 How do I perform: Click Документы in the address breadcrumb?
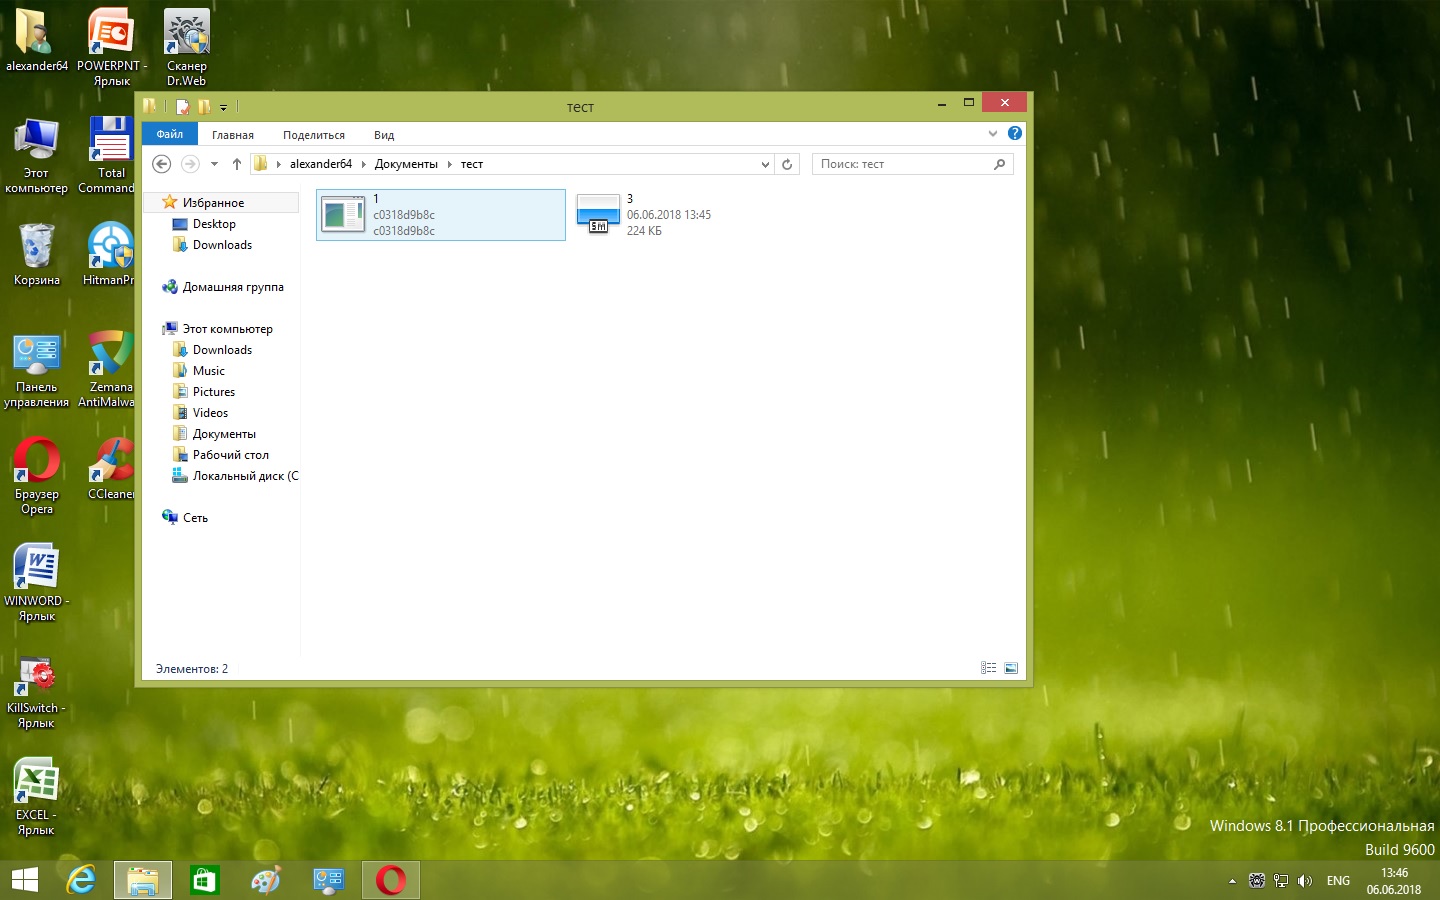pos(406,164)
